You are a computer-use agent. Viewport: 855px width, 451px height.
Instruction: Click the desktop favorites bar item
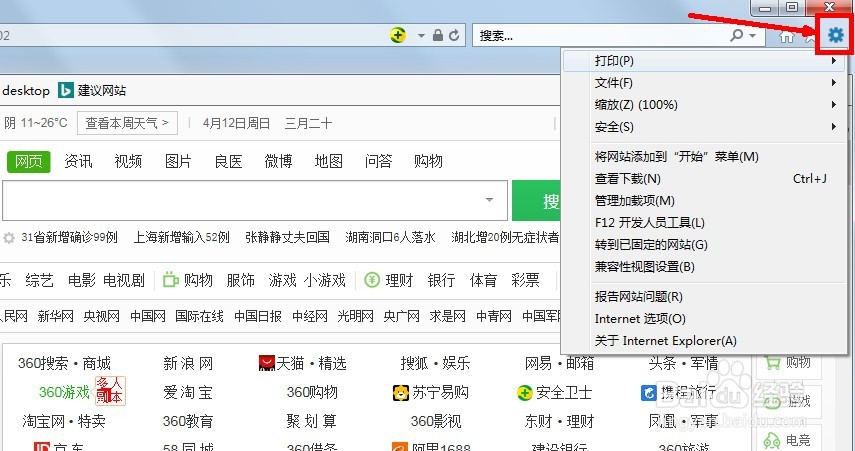pos(26,91)
